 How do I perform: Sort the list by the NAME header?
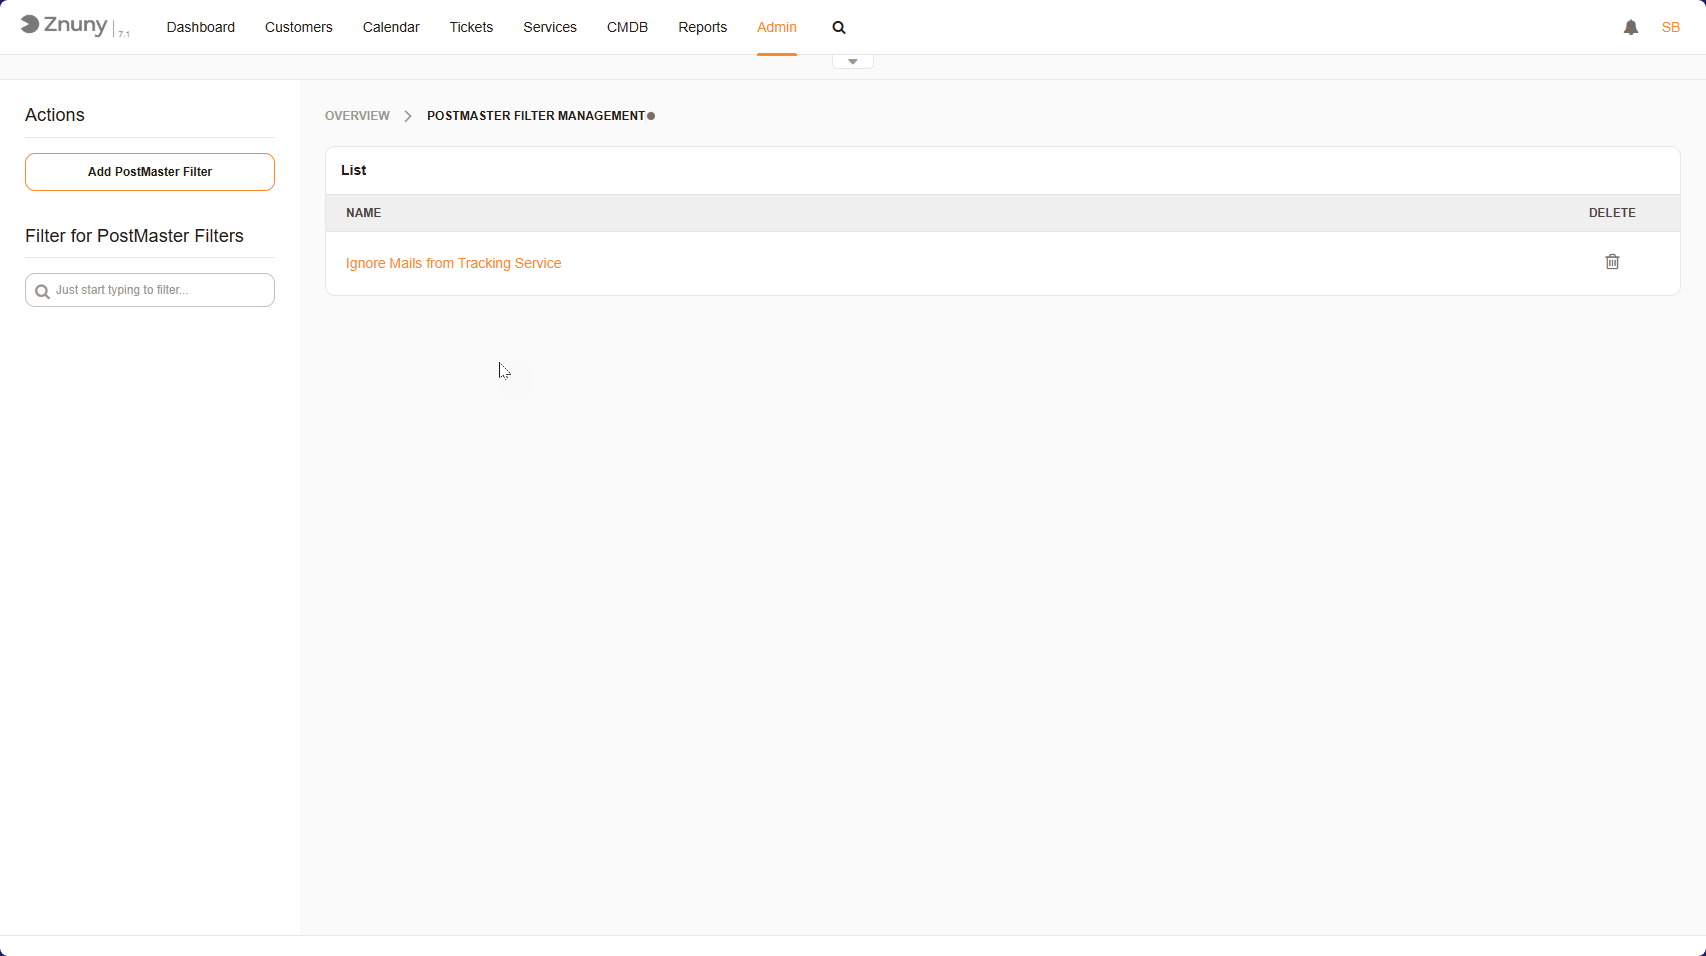(x=363, y=213)
